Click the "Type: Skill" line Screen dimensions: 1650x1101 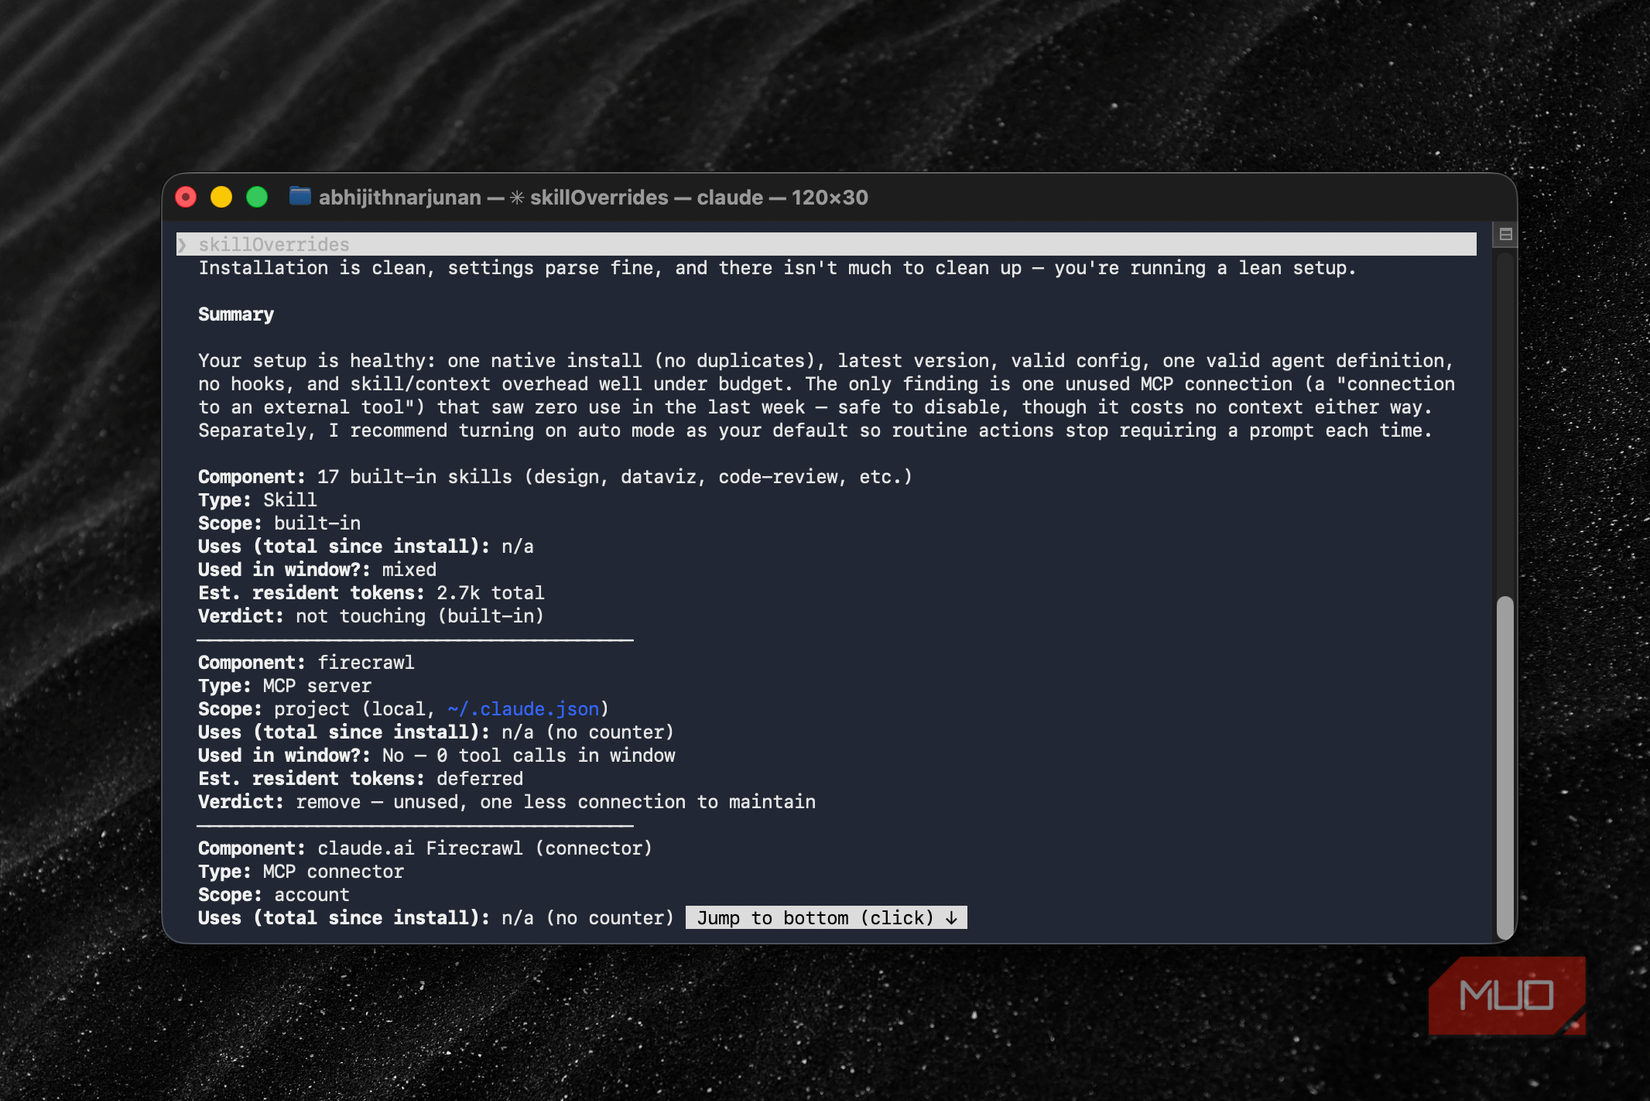pos(257,500)
